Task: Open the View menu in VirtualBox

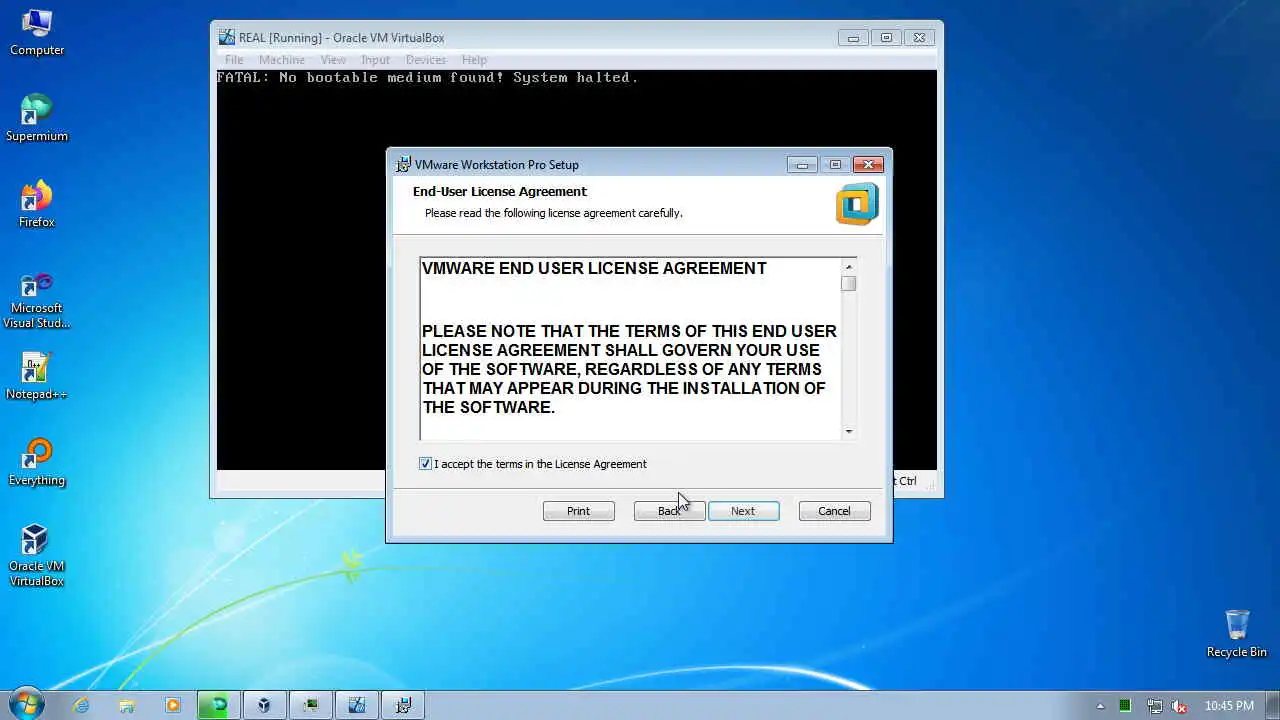Action: point(333,60)
